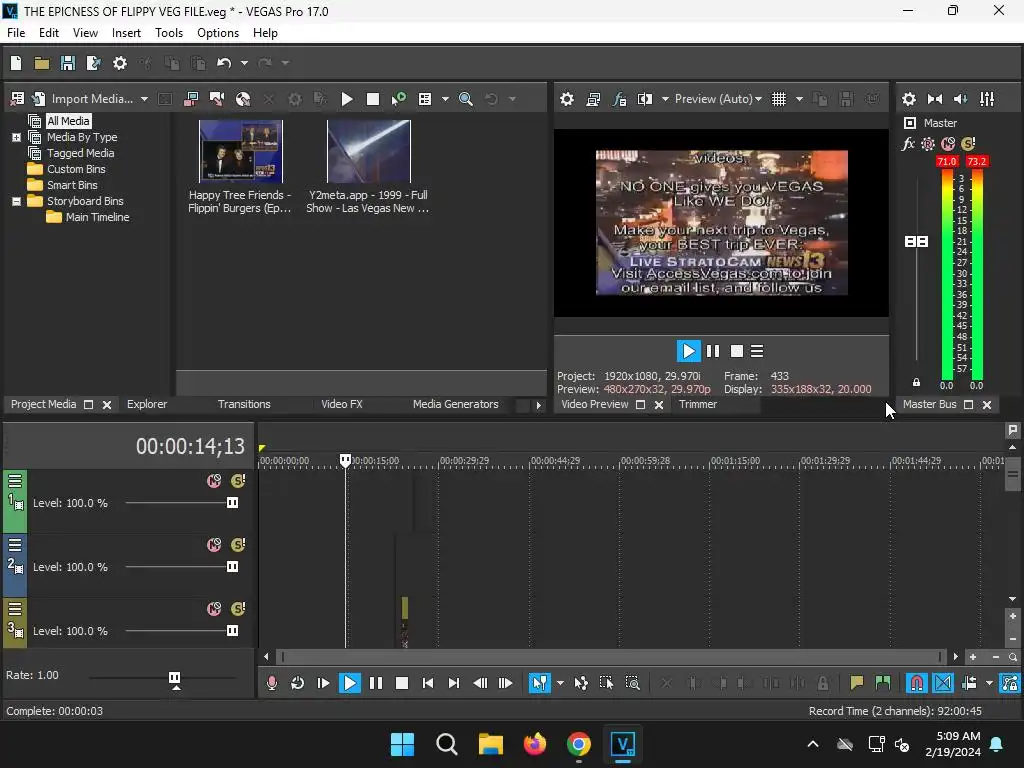Open track 2 hamburger menu

pyautogui.click(x=14, y=545)
